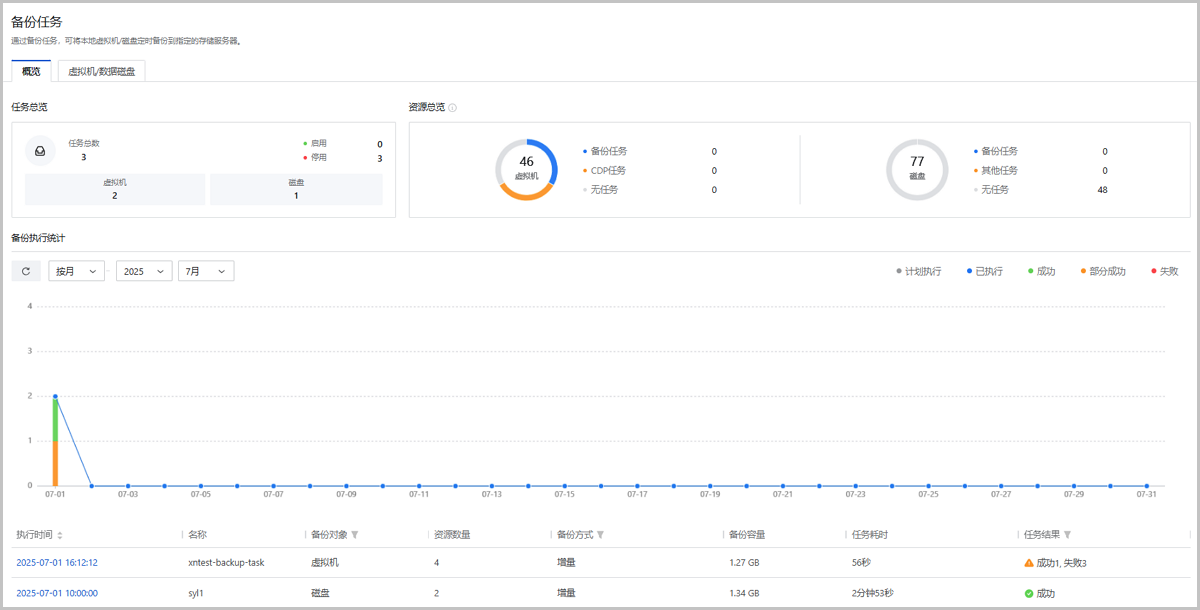Open the 7月 month dropdown

point(205,271)
